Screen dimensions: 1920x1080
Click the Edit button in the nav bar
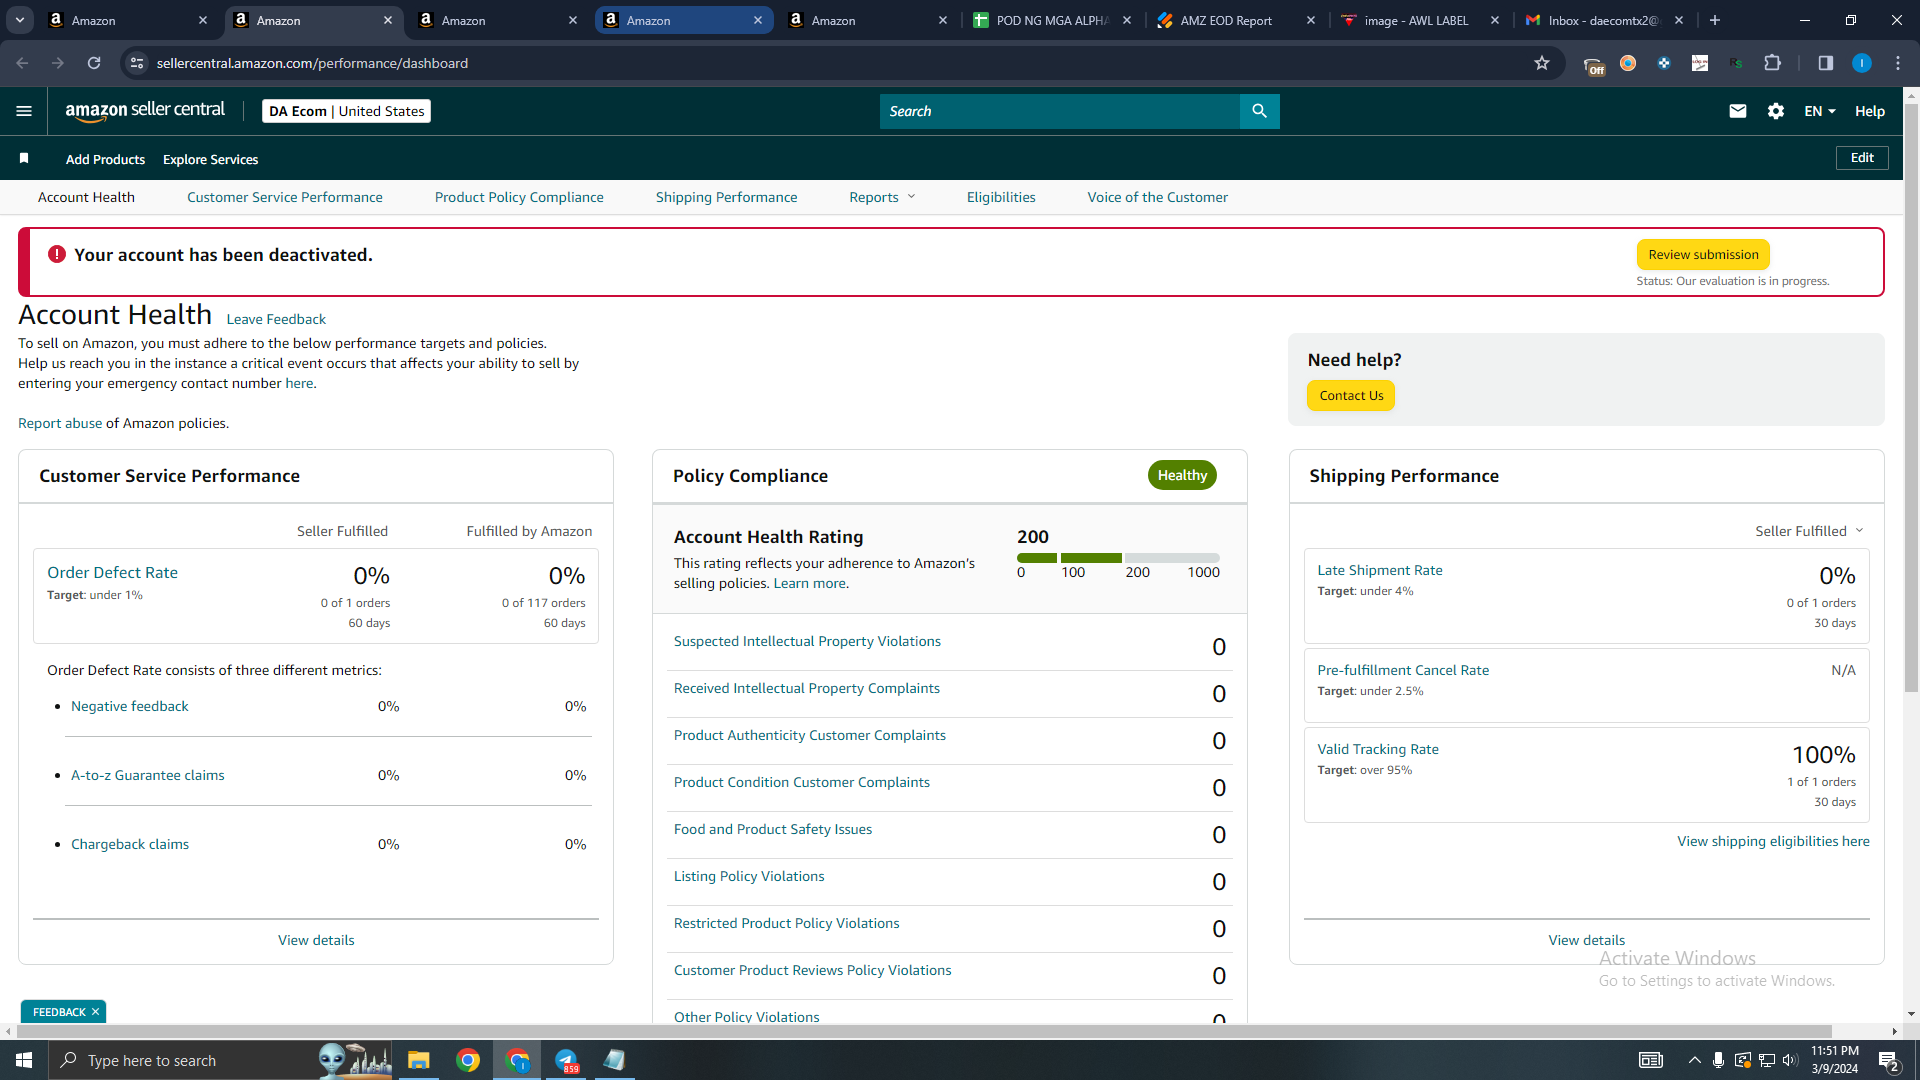(1862, 158)
